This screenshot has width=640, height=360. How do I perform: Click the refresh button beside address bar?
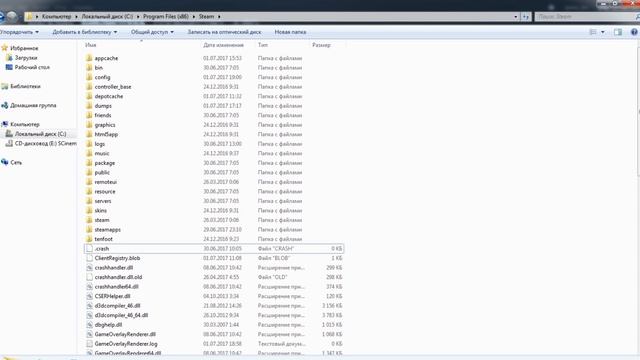pyautogui.click(x=526, y=16)
